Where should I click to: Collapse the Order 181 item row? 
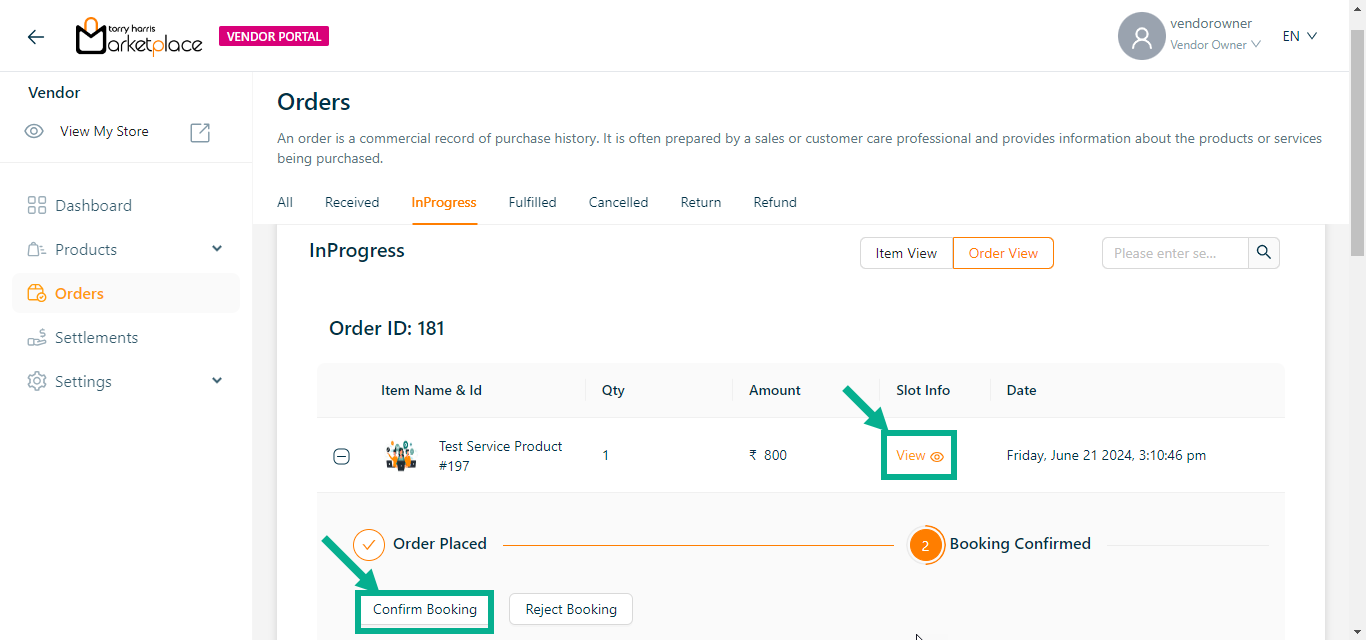[341, 457]
